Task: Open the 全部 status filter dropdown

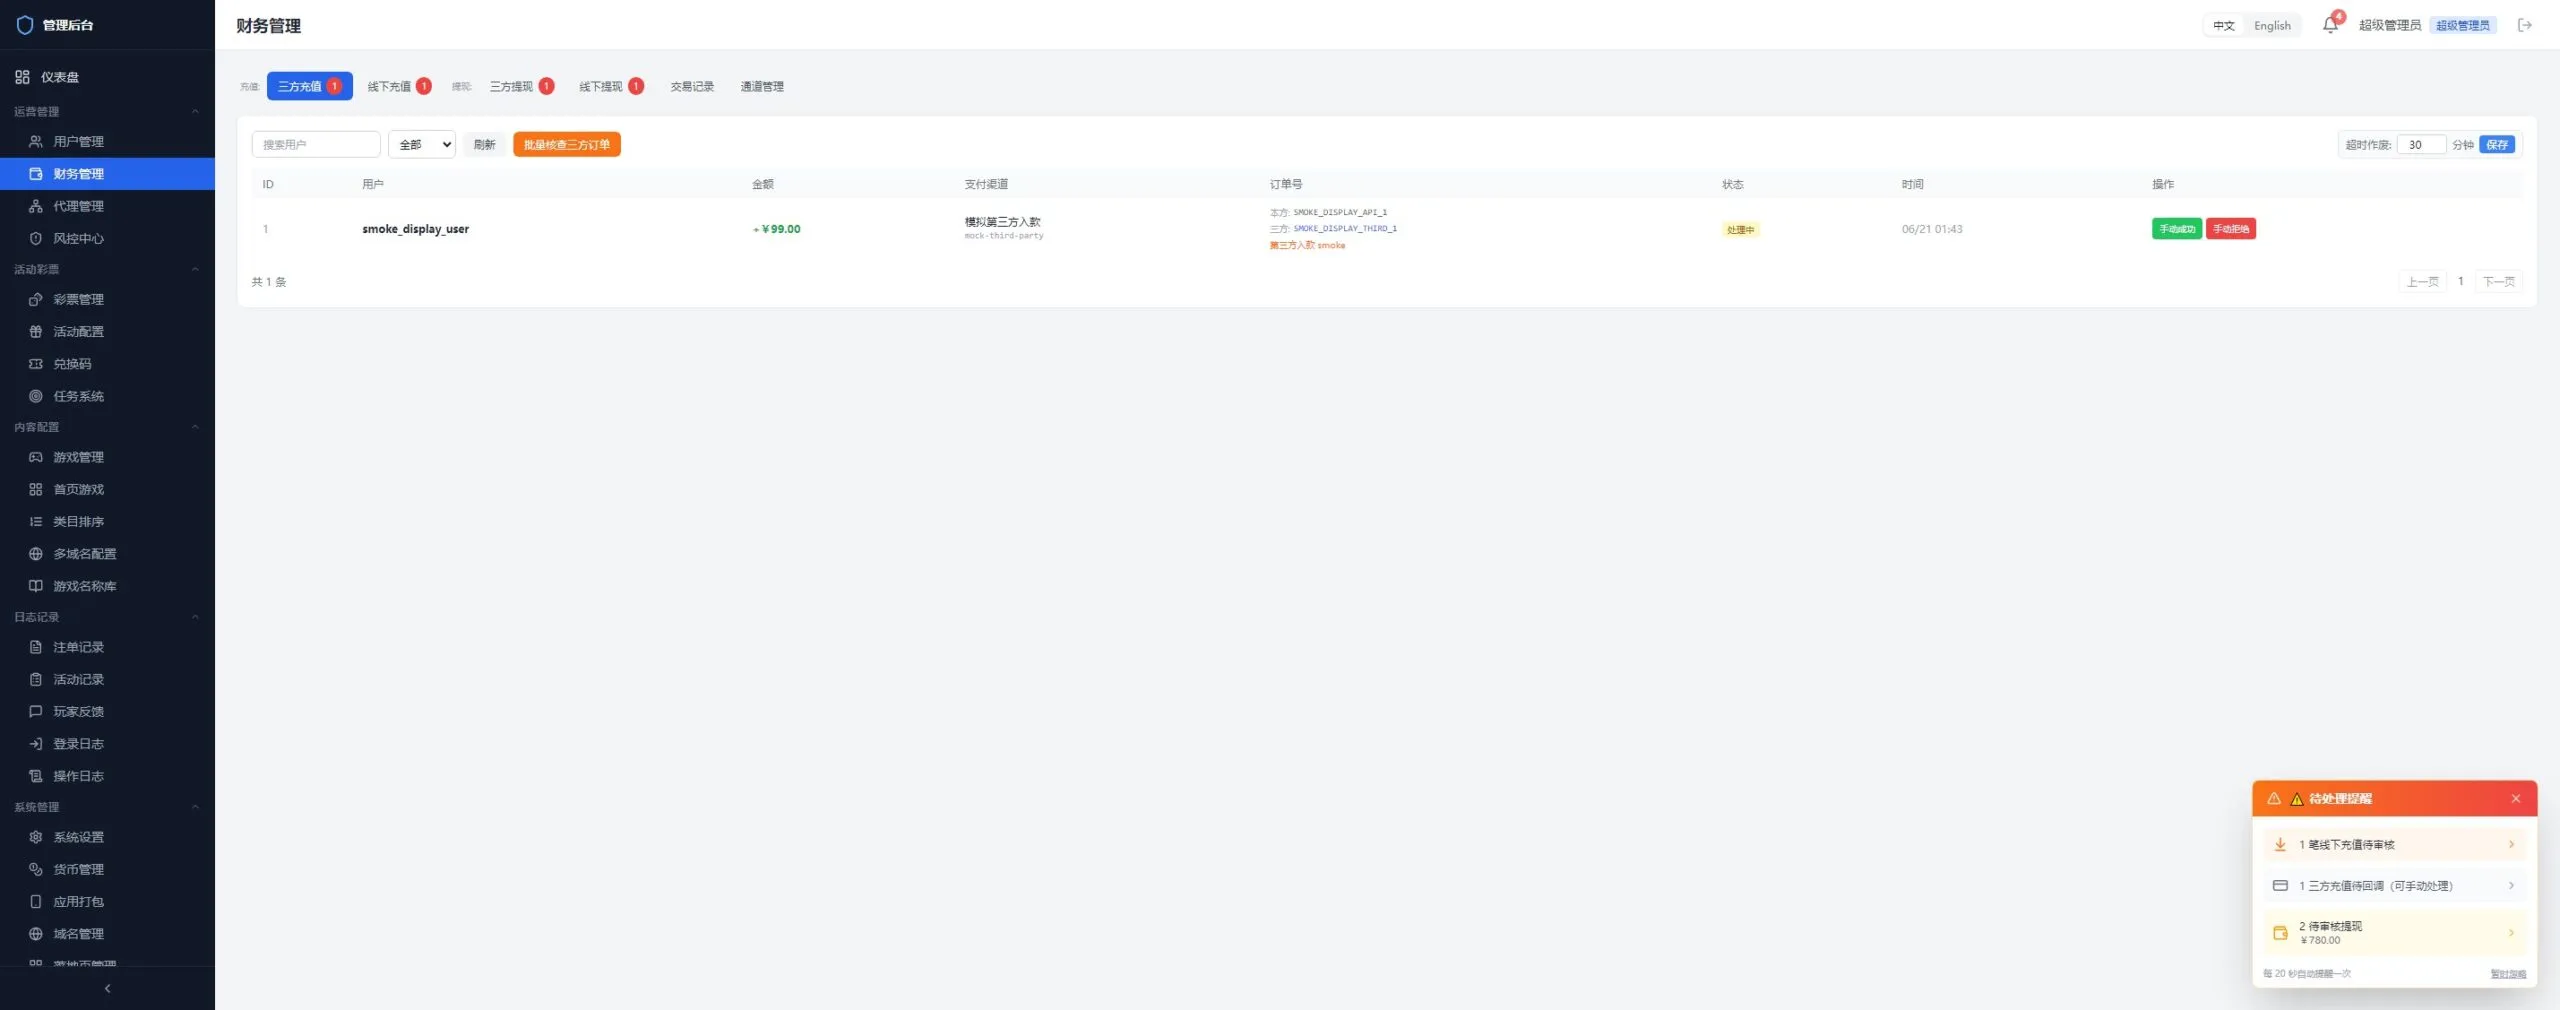Action: (x=422, y=144)
